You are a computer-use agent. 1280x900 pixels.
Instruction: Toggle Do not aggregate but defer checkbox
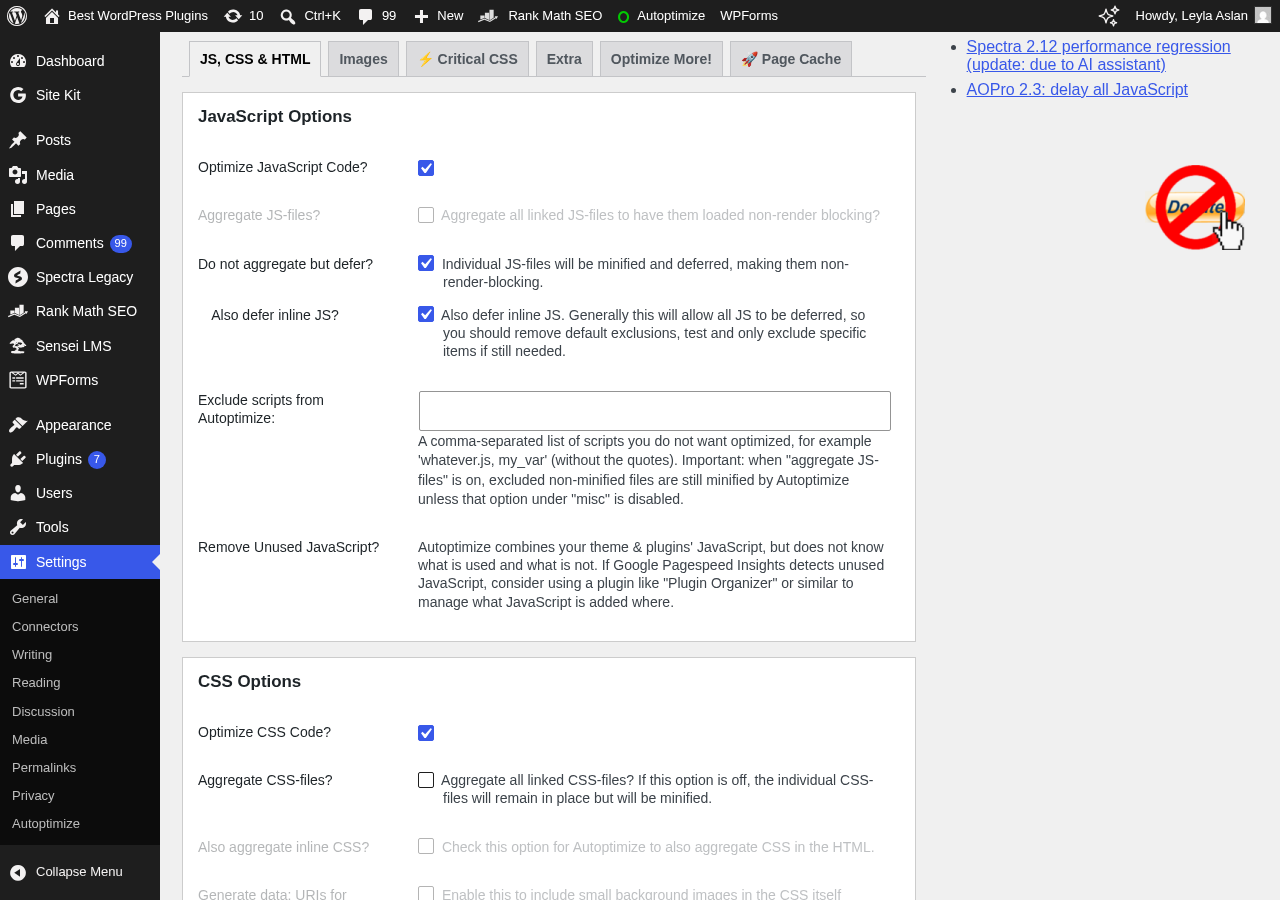pyautogui.click(x=426, y=263)
